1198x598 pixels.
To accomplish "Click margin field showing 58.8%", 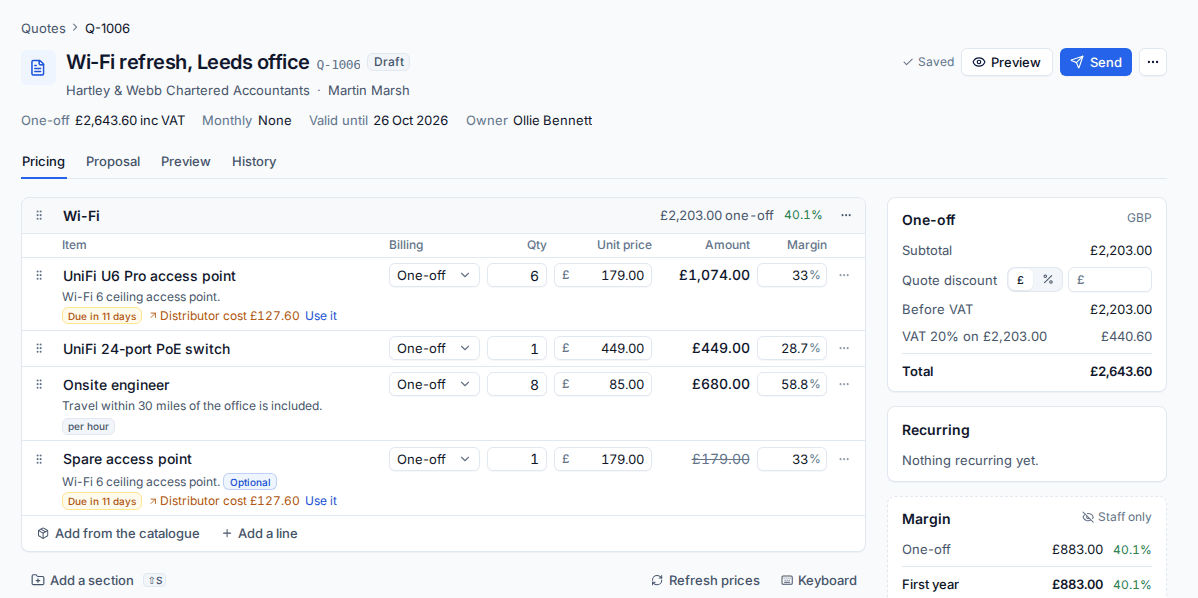I will pos(792,384).
